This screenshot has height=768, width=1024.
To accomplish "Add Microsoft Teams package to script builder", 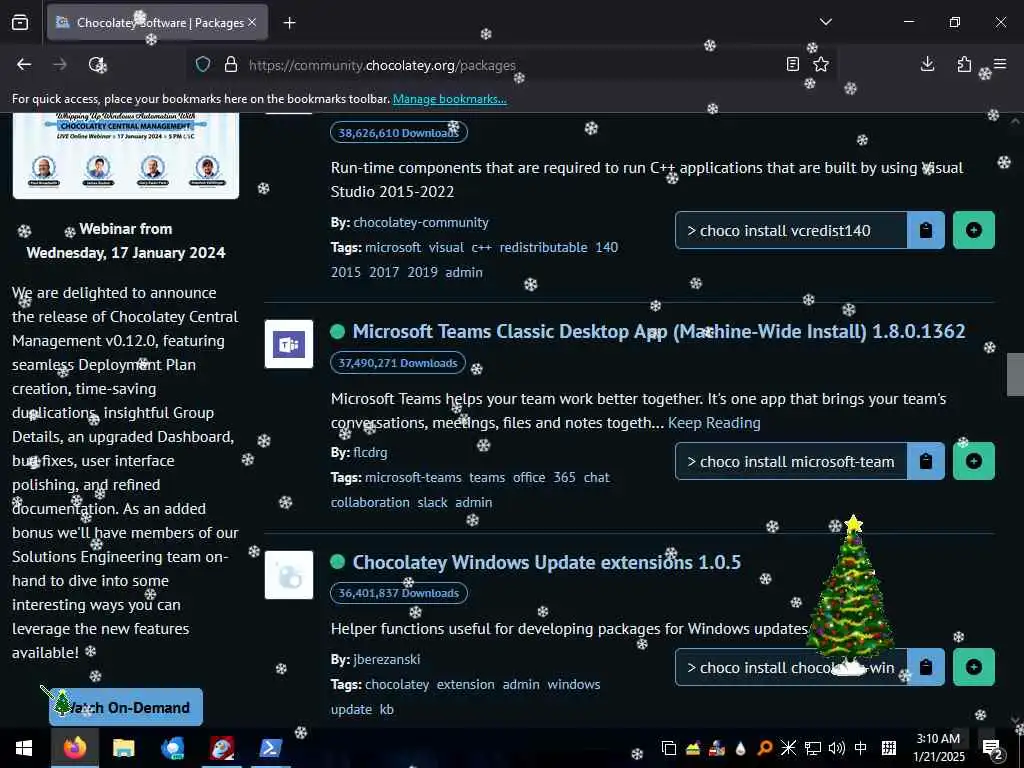I will 973,461.
